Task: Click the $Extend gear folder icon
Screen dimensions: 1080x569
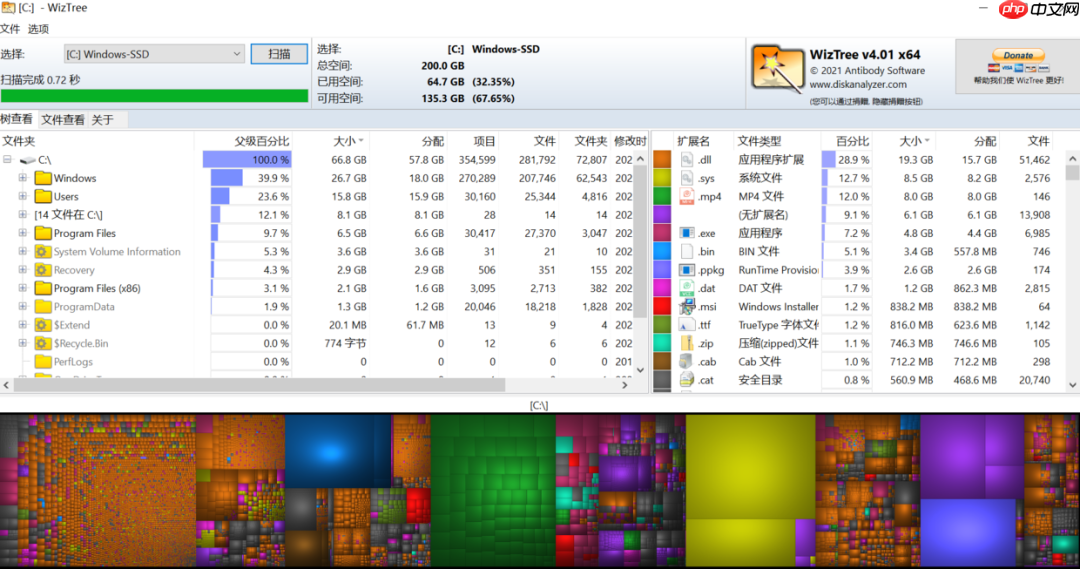Action: coord(43,324)
